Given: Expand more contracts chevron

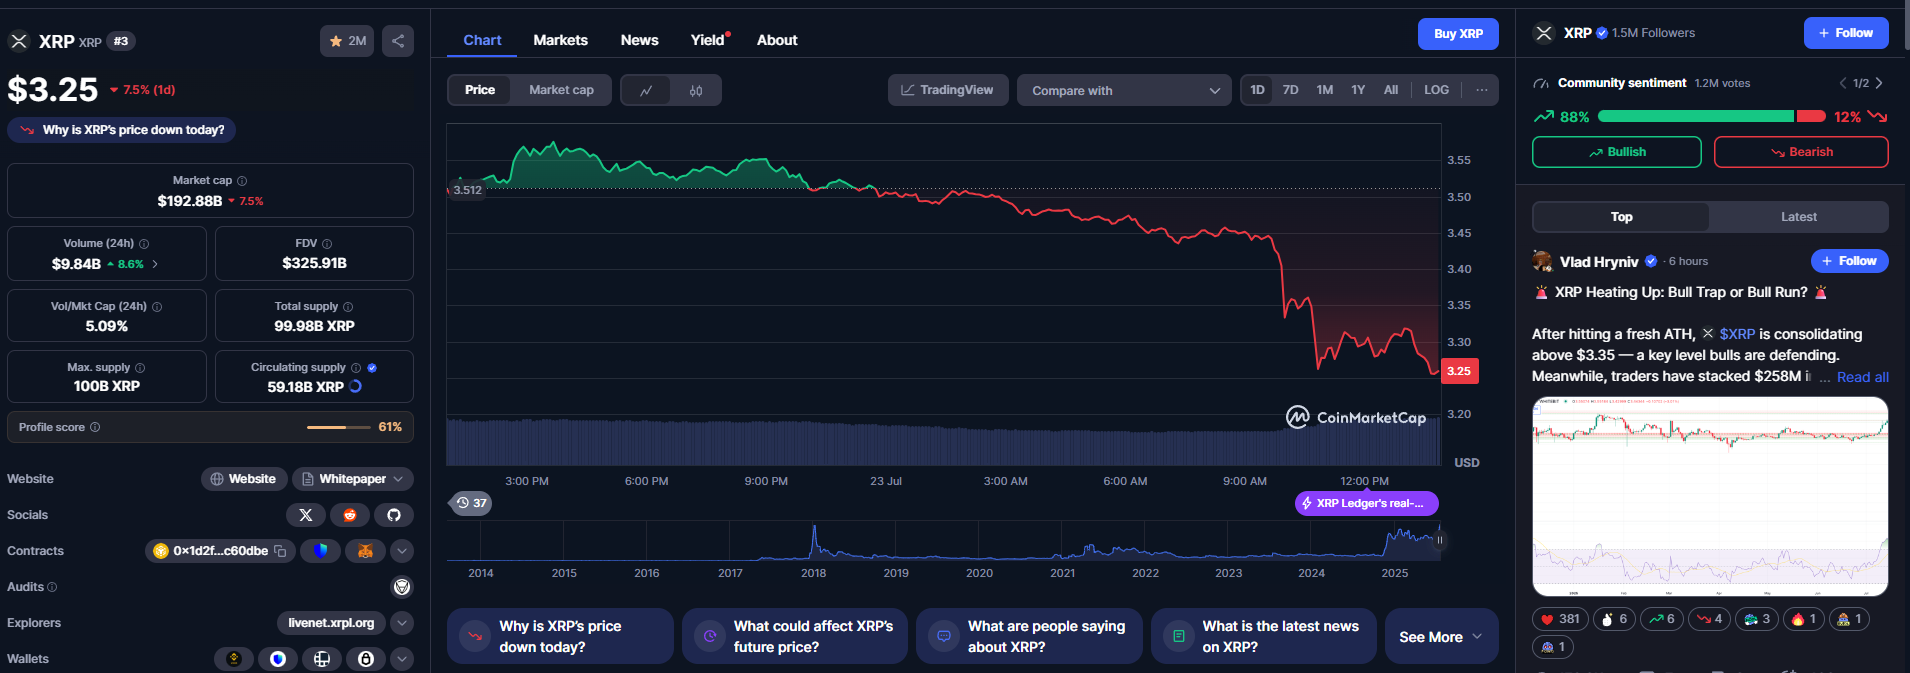Looking at the screenshot, I should (402, 551).
